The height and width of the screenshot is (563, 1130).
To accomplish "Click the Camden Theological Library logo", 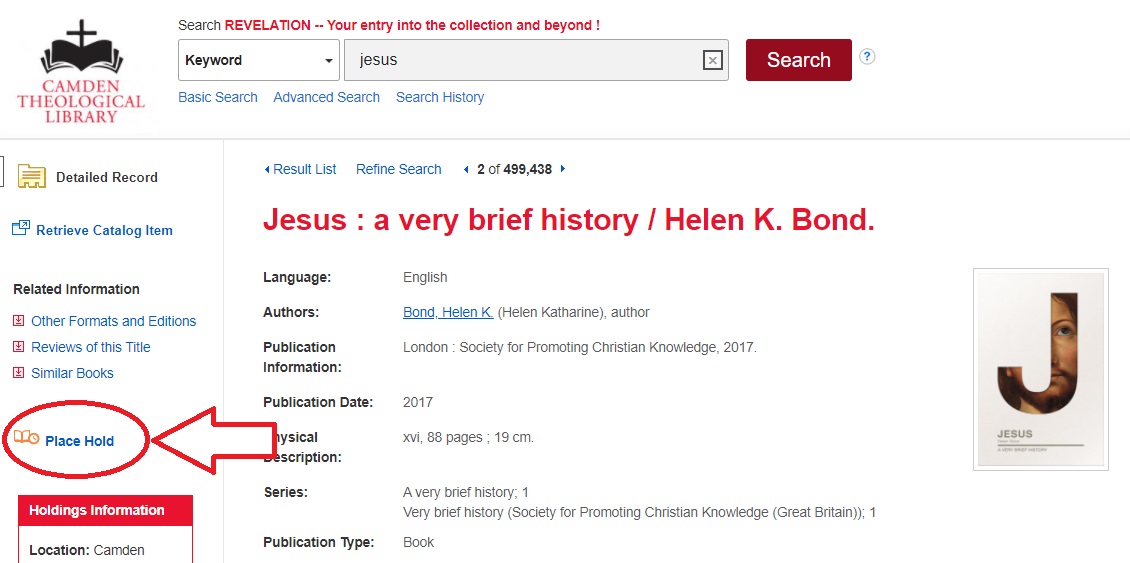I will click(x=81, y=72).
